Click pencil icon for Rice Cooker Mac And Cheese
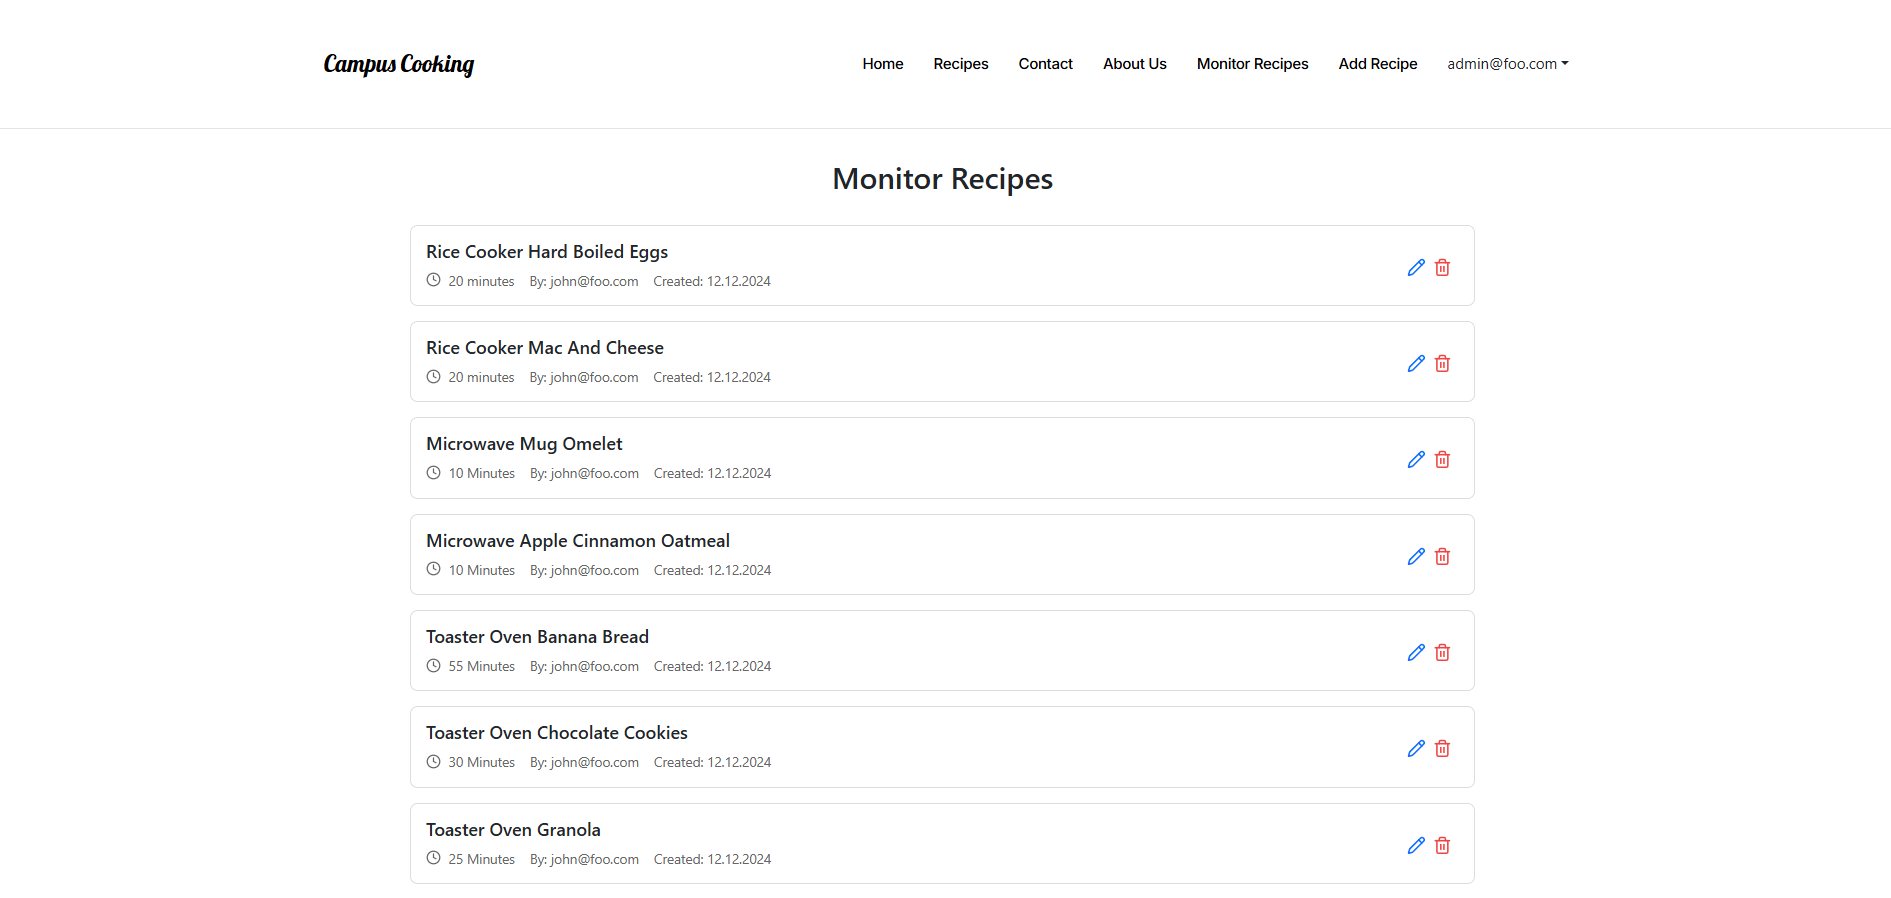 point(1415,363)
